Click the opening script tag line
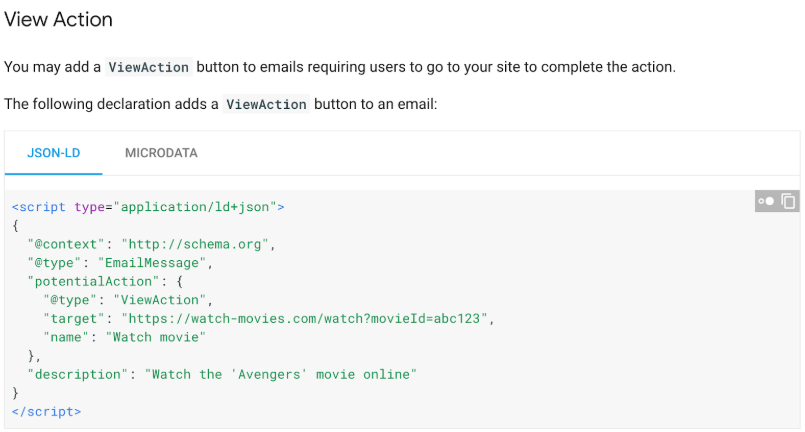This screenshot has width=805, height=432. (x=148, y=207)
